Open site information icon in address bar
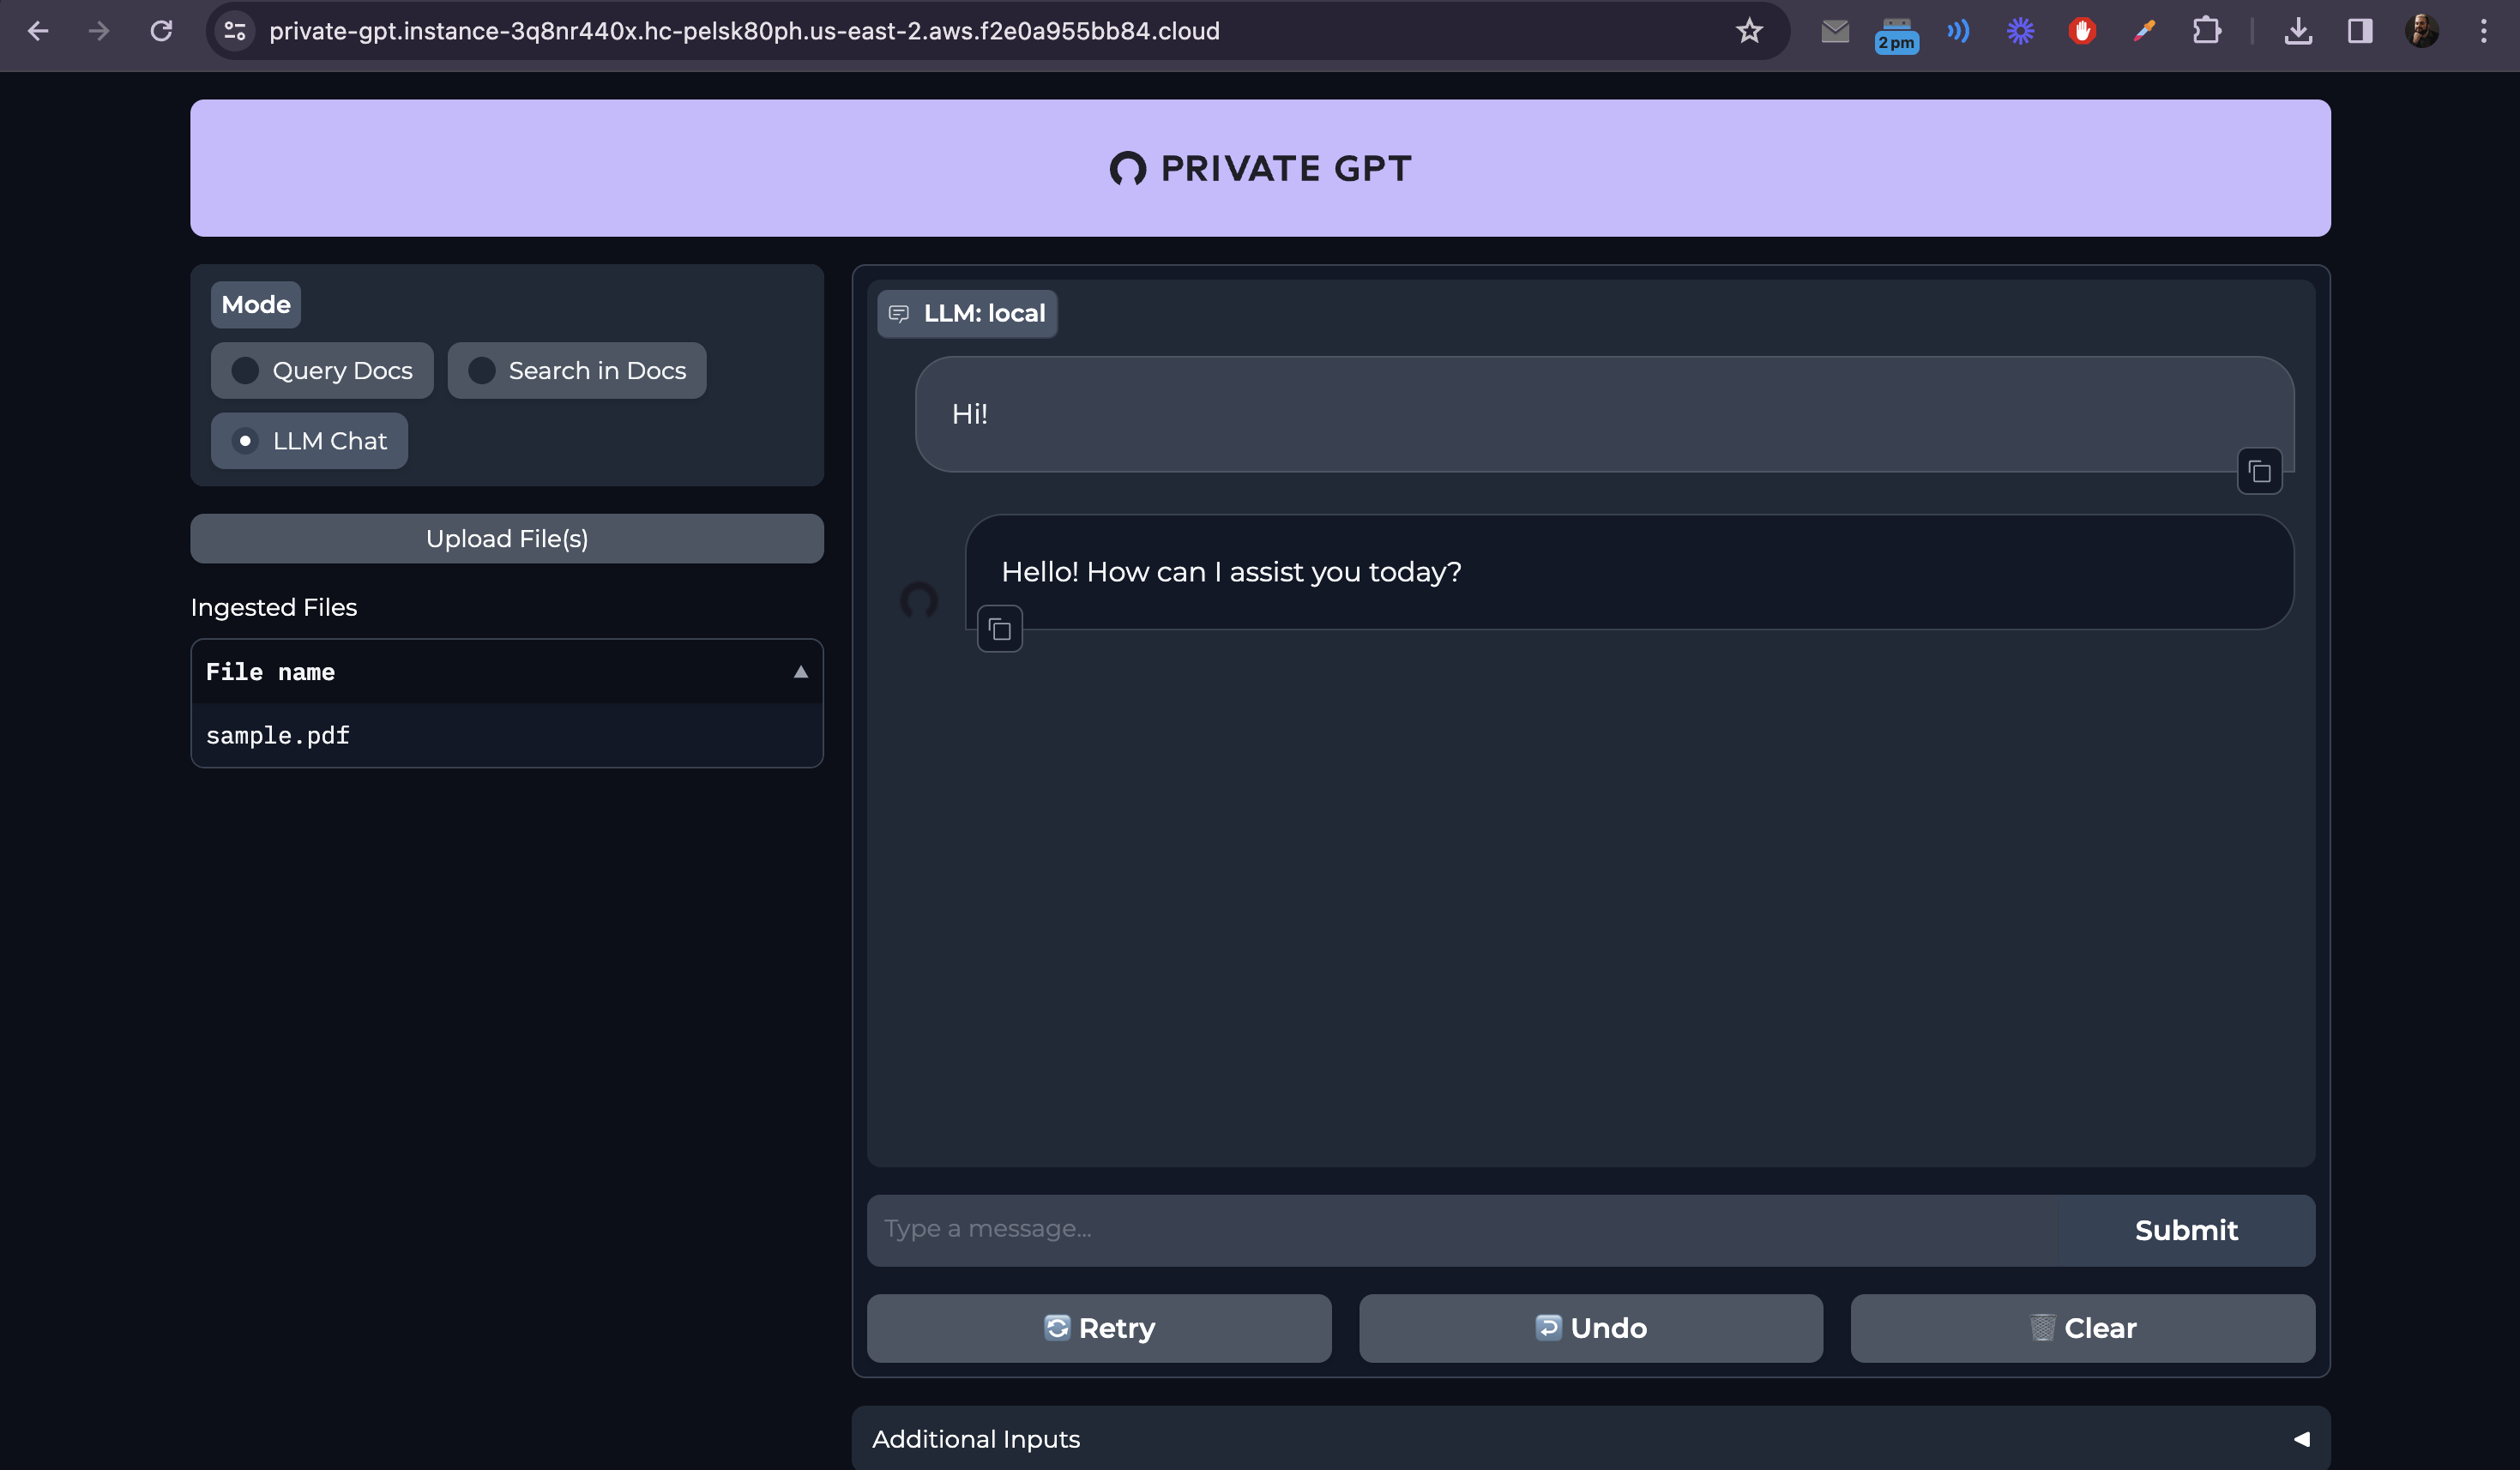Image resolution: width=2520 pixels, height=1470 pixels. 235,31
